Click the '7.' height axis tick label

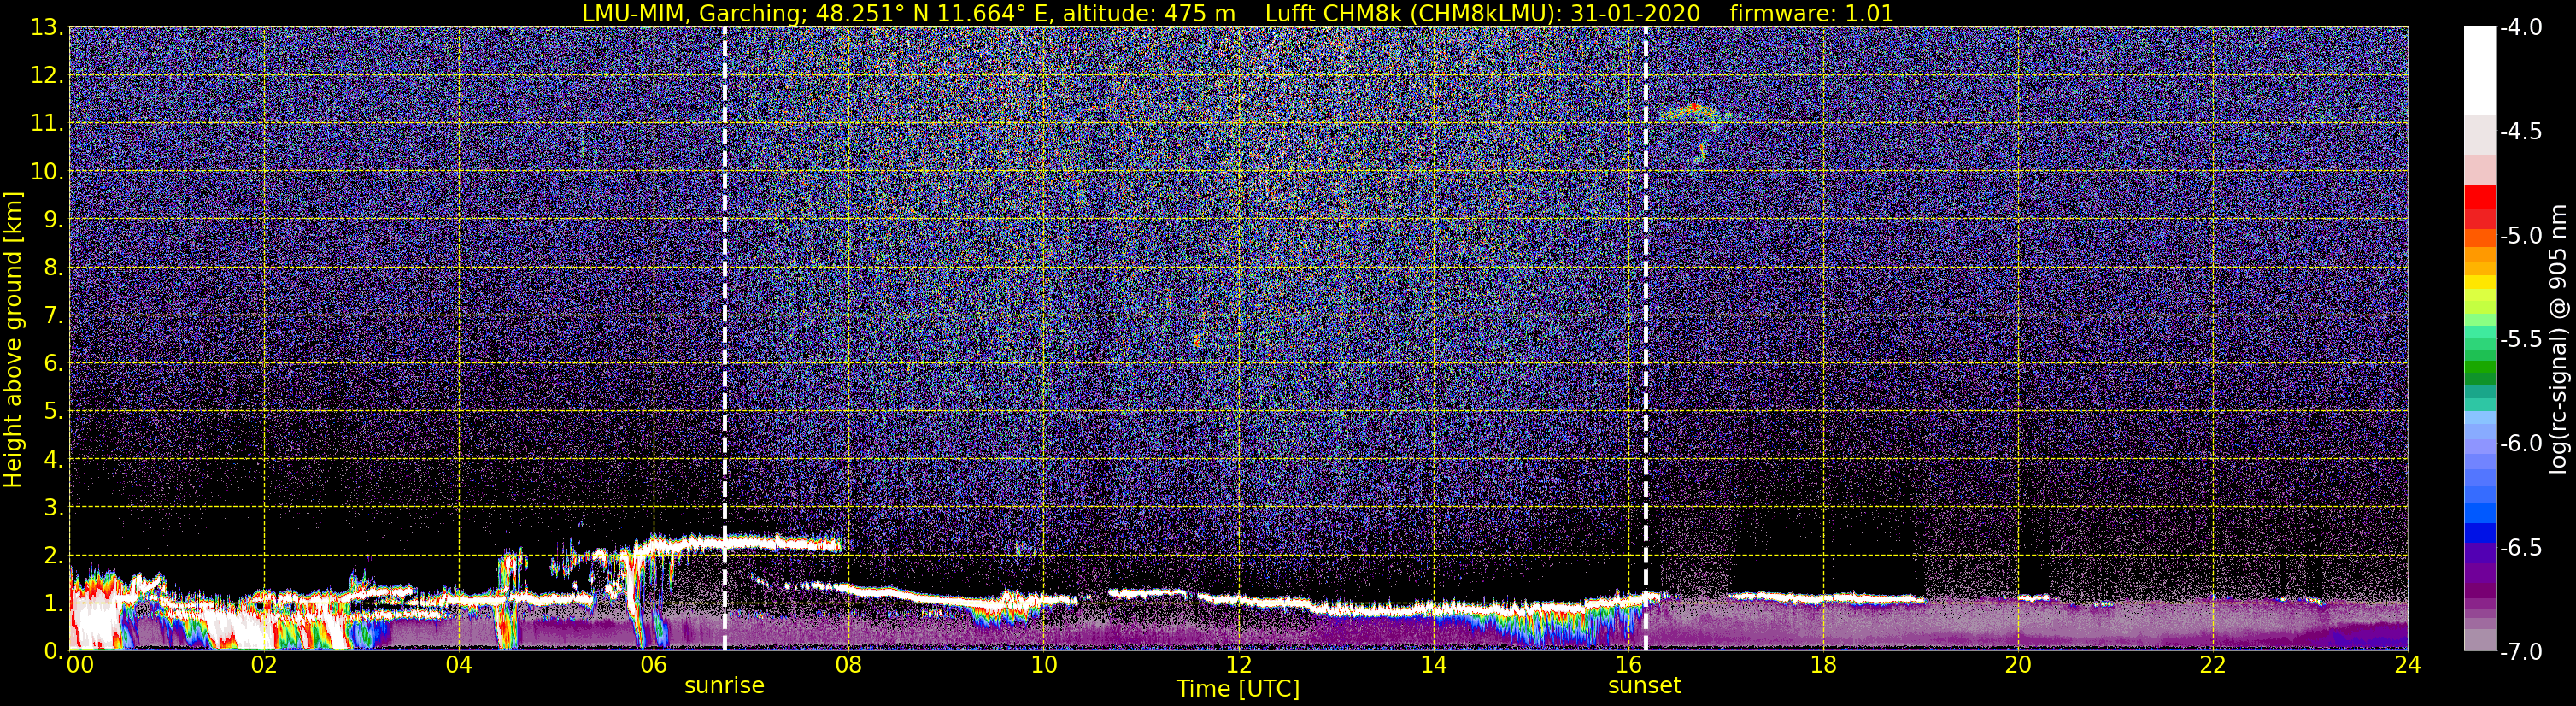point(52,315)
